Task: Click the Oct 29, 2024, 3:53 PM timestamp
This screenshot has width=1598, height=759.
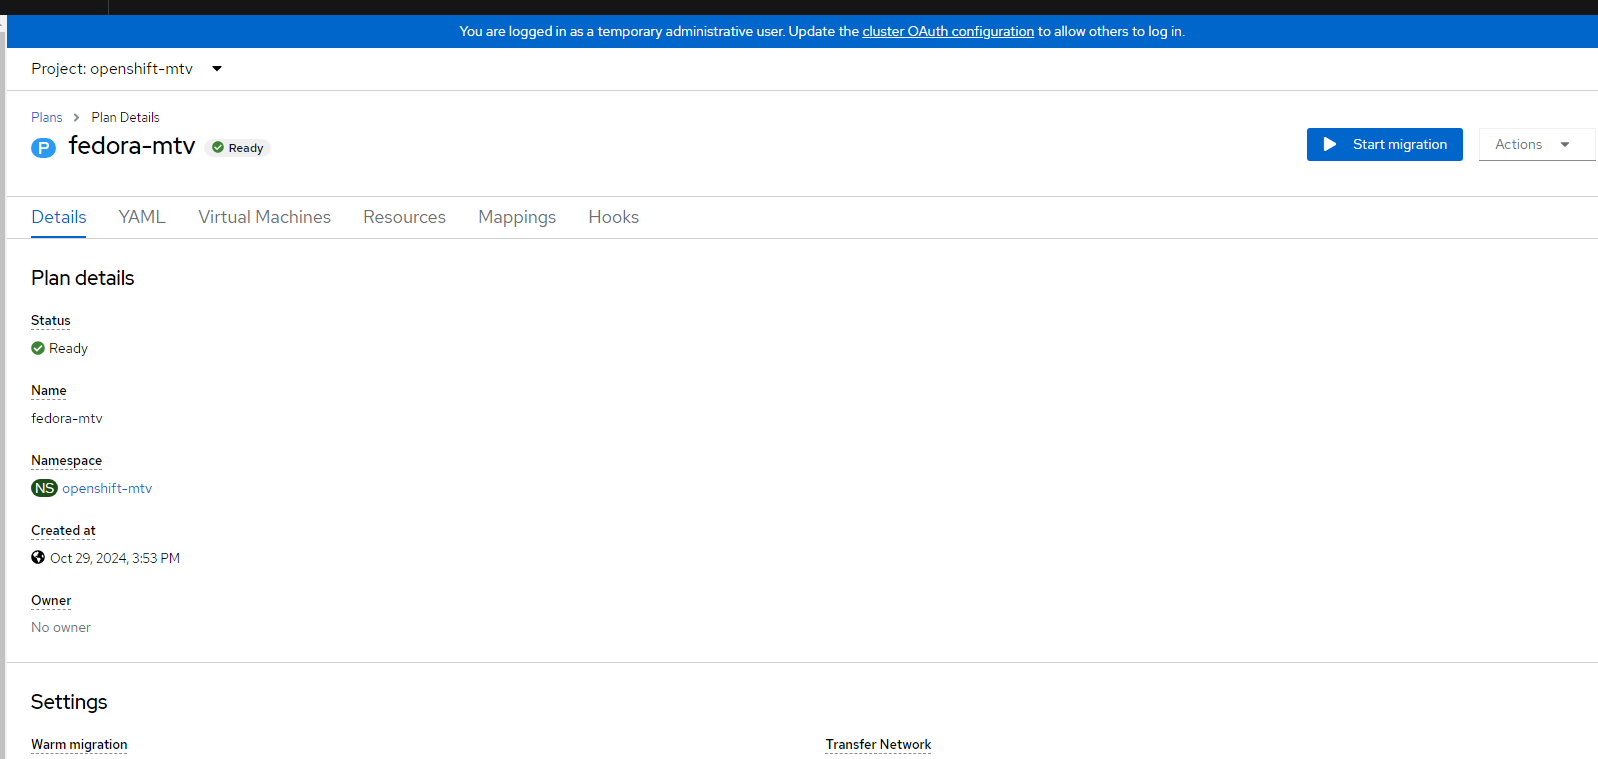Action: click(x=115, y=558)
